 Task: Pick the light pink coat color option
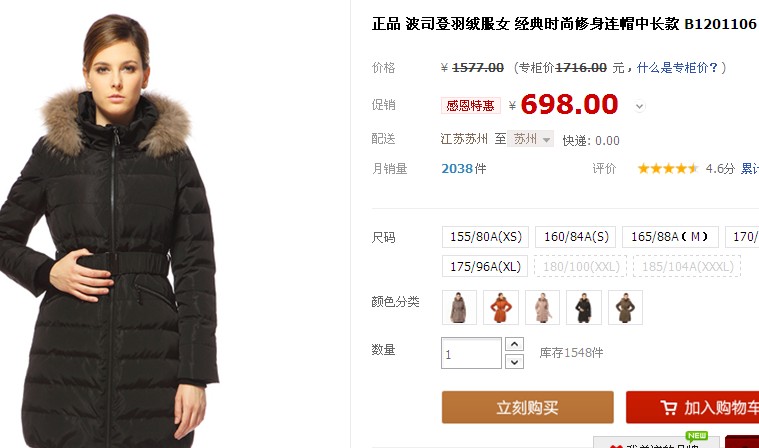tap(543, 307)
